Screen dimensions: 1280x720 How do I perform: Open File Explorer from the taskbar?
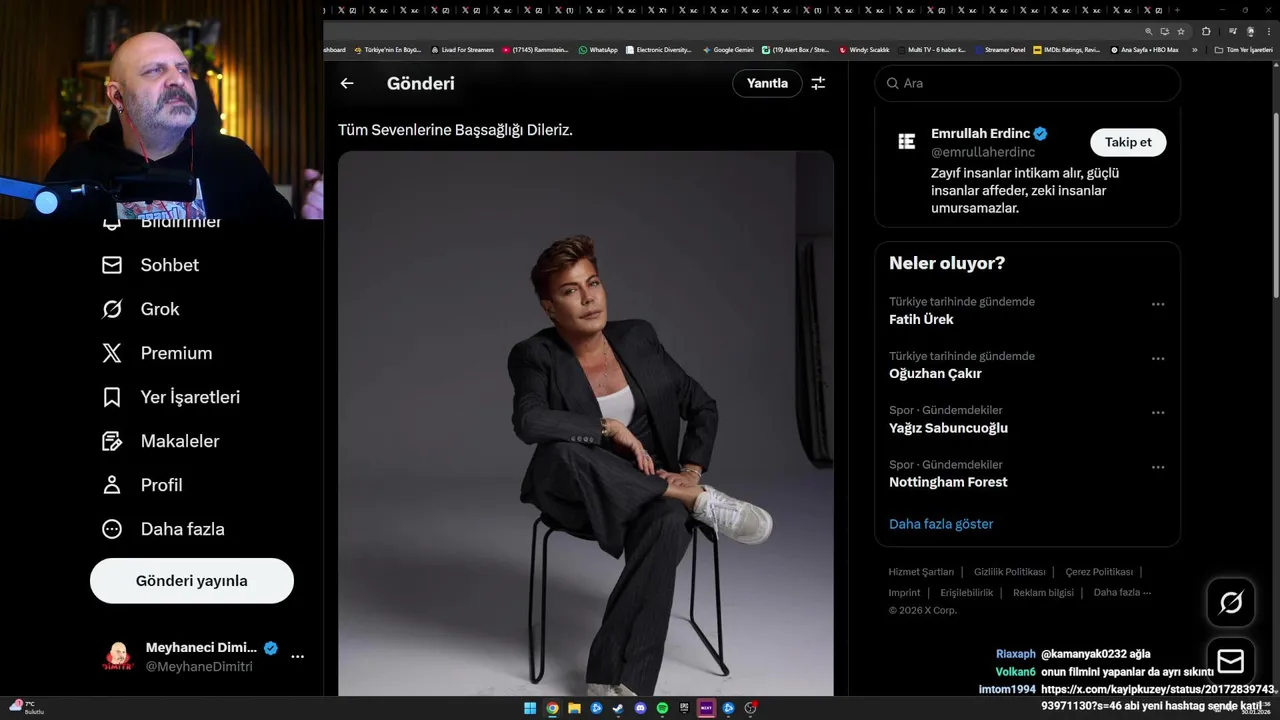574,708
